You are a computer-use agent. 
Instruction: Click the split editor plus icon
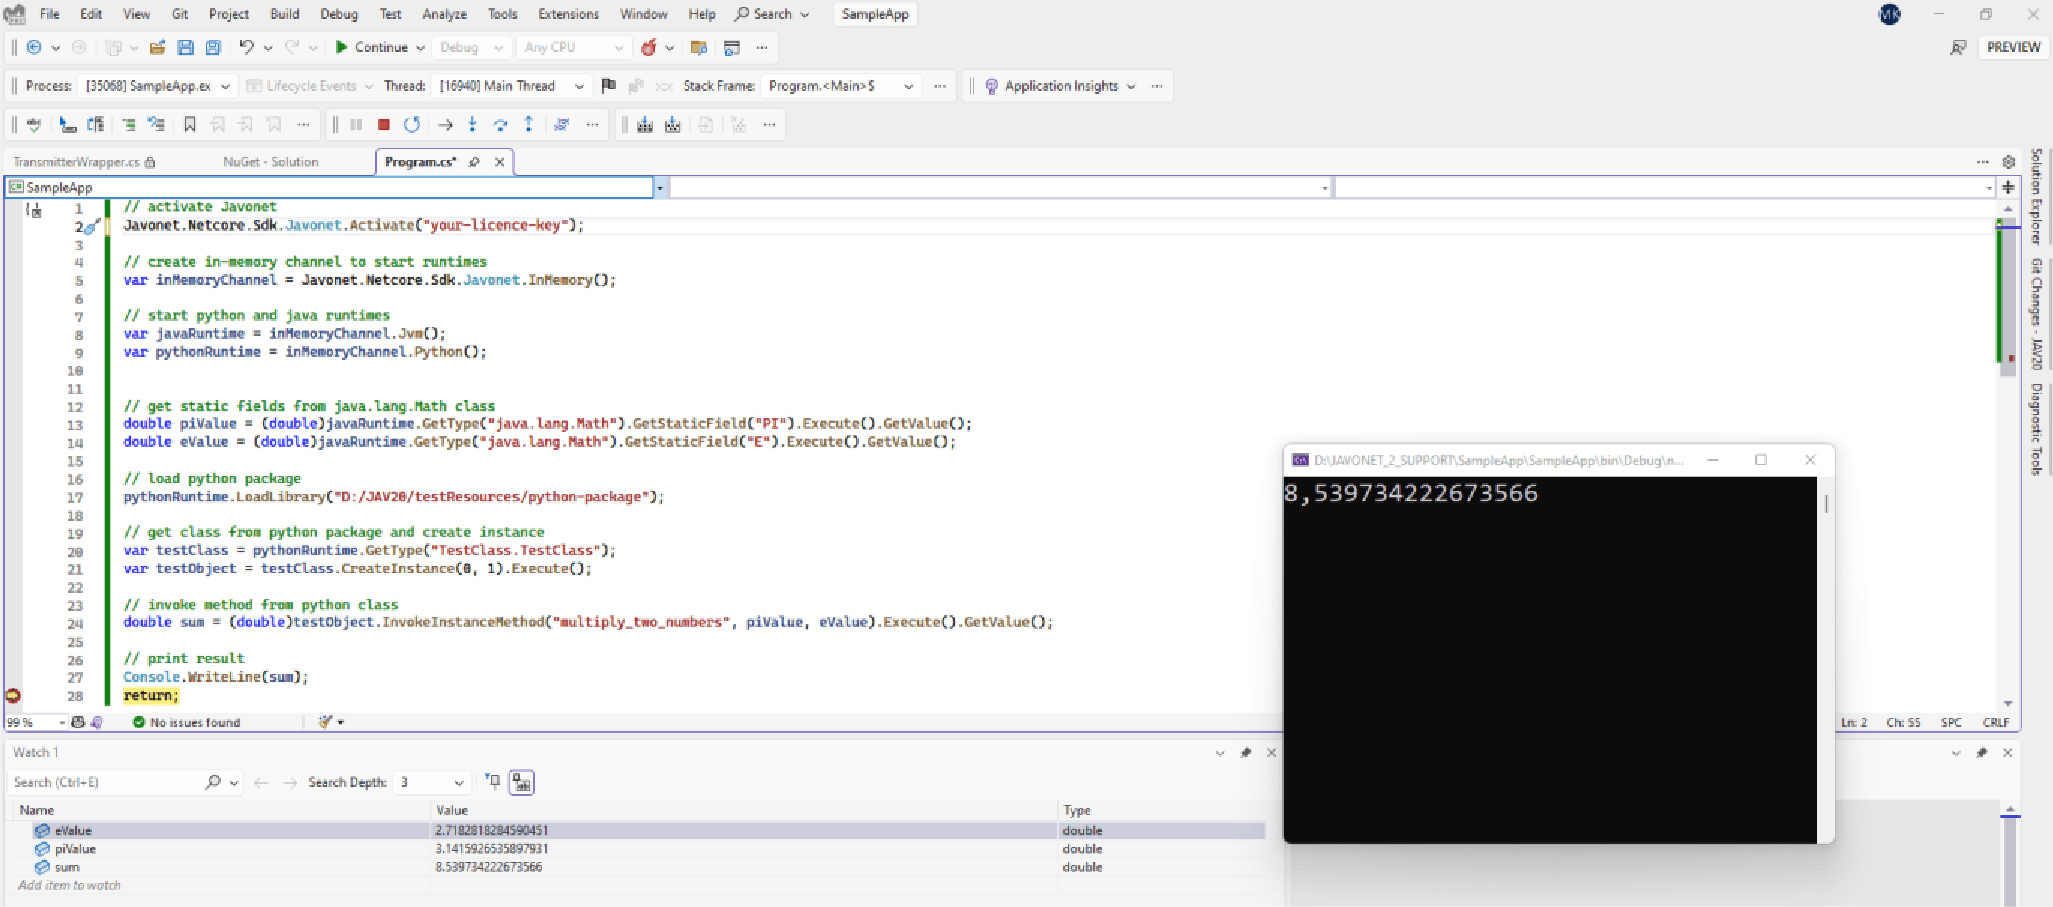coord(2008,187)
